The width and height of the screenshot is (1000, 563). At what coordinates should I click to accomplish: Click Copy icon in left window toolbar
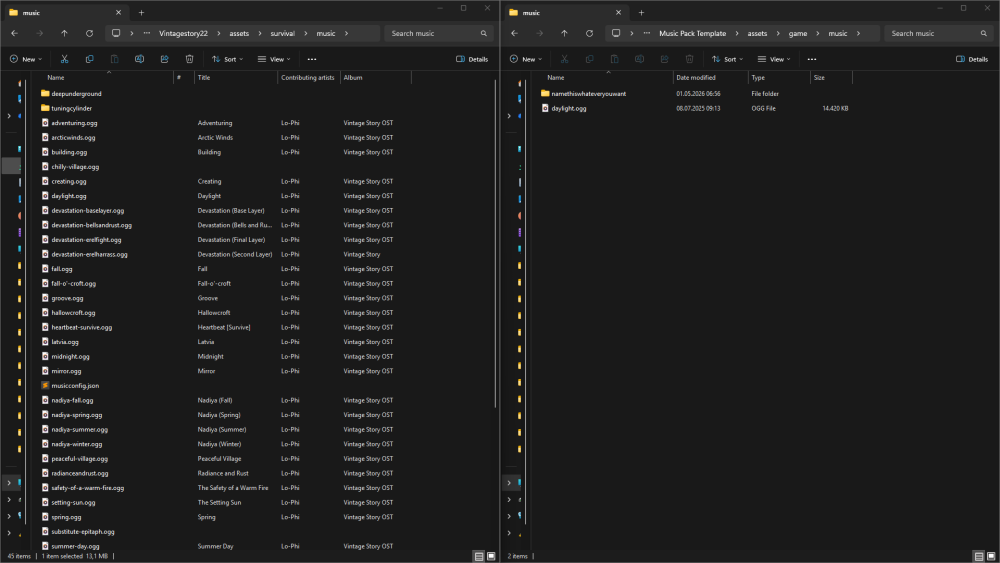tap(89, 59)
